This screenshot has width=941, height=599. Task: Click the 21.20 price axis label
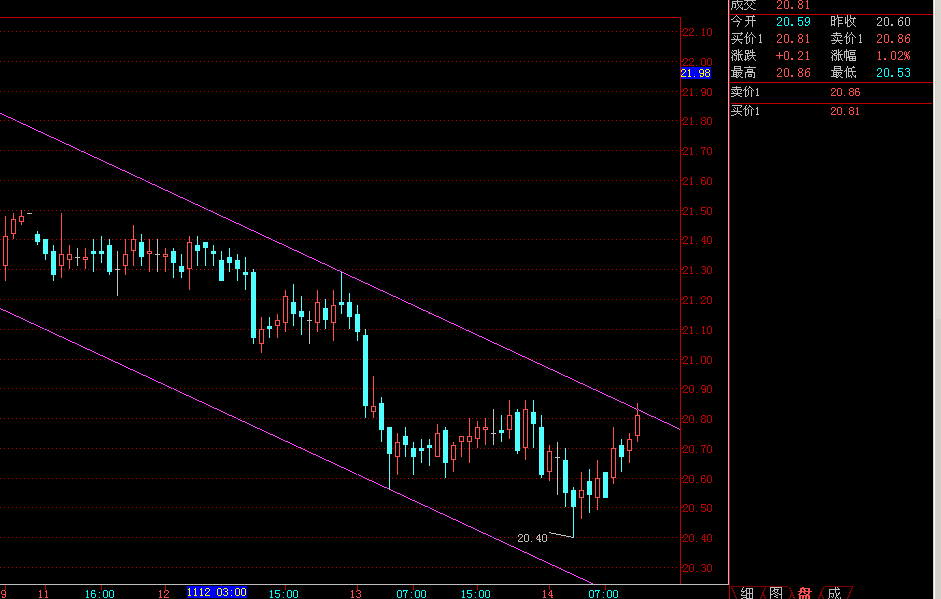pyautogui.click(x=697, y=300)
